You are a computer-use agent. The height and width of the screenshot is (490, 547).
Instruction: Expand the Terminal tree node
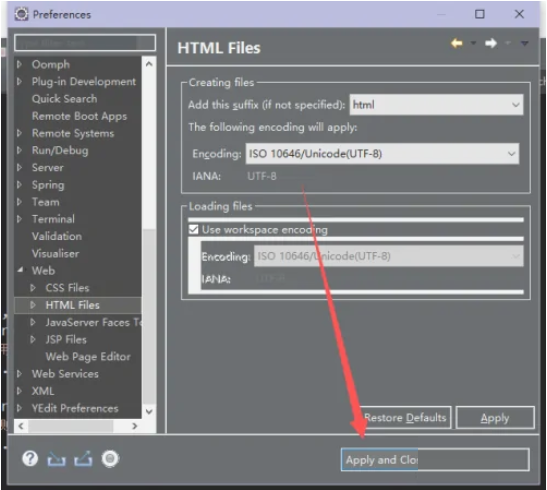pyautogui.click(x=20, y=219)
